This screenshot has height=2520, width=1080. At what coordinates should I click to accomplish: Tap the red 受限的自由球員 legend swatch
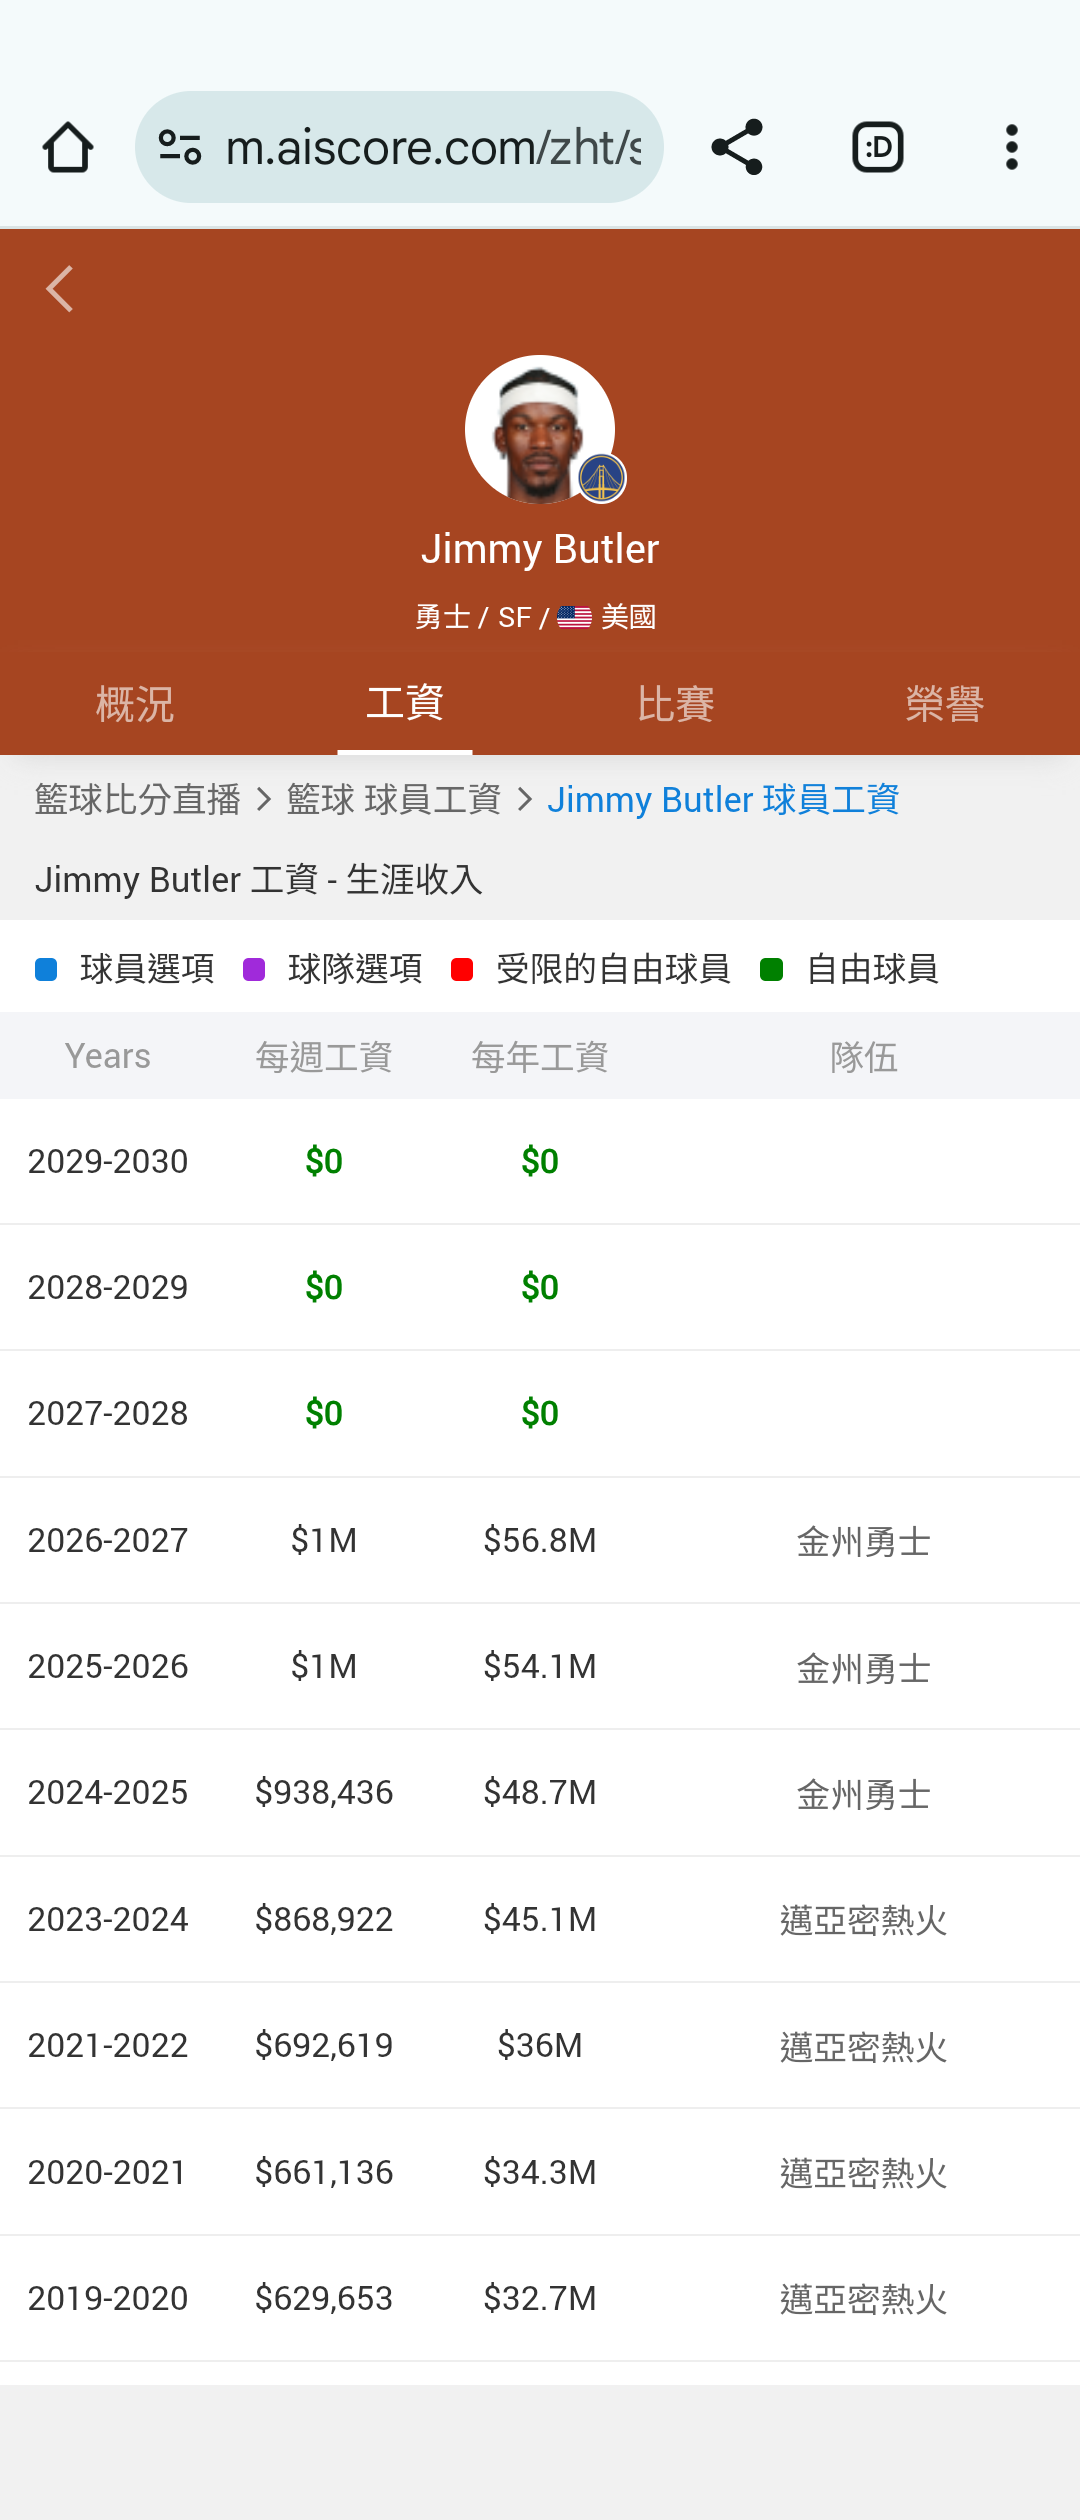pyautogui.click(x=462, y=969)
